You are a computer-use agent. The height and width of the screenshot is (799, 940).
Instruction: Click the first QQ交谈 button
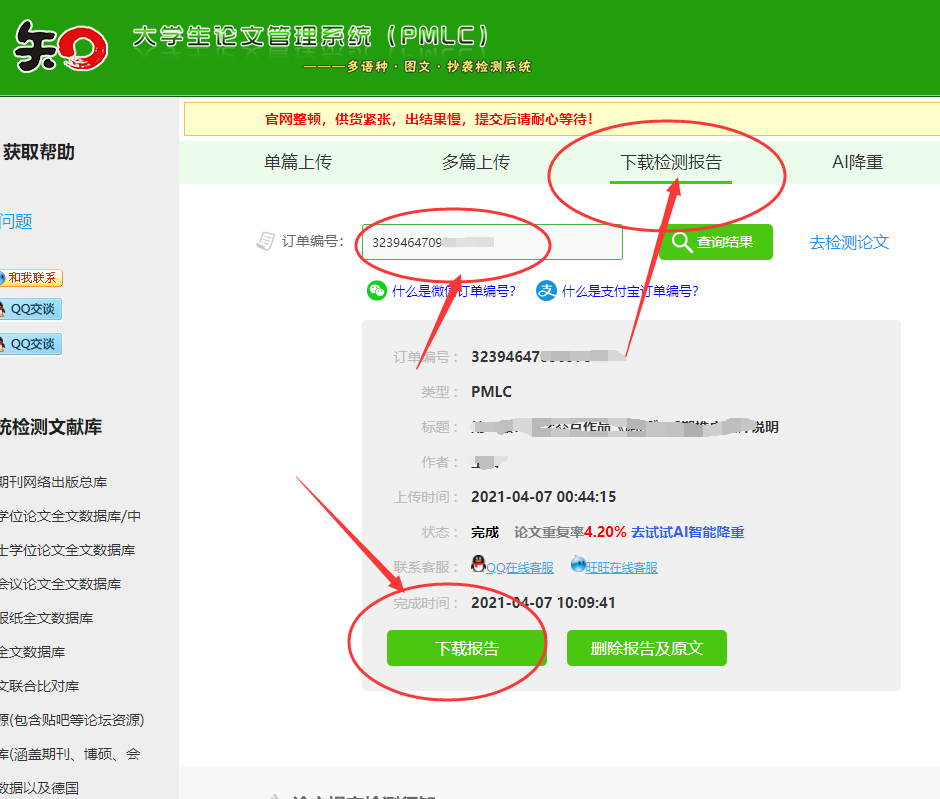click(x=31, y=309)
